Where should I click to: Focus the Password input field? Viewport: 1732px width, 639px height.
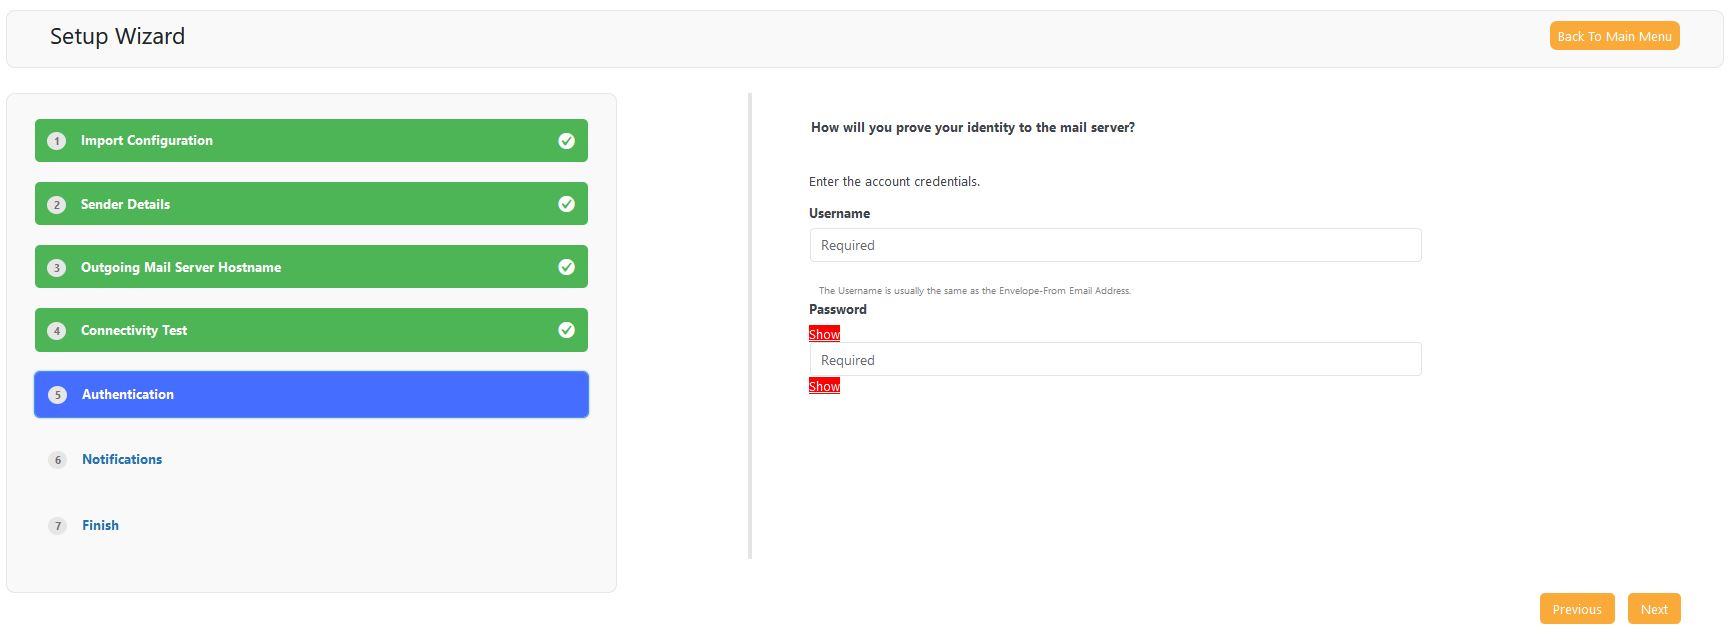(x=1115, y=360)
